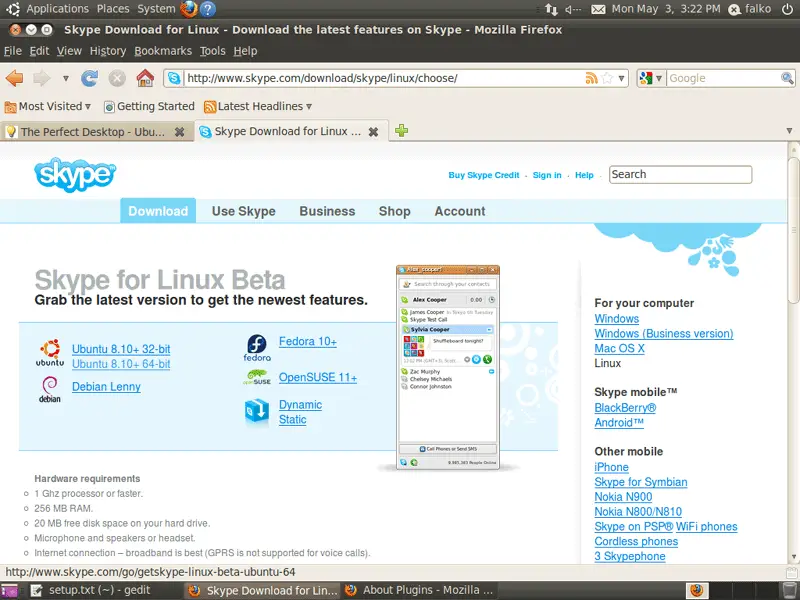Open the back/forward history dropdown arrow

click(66, 78)
